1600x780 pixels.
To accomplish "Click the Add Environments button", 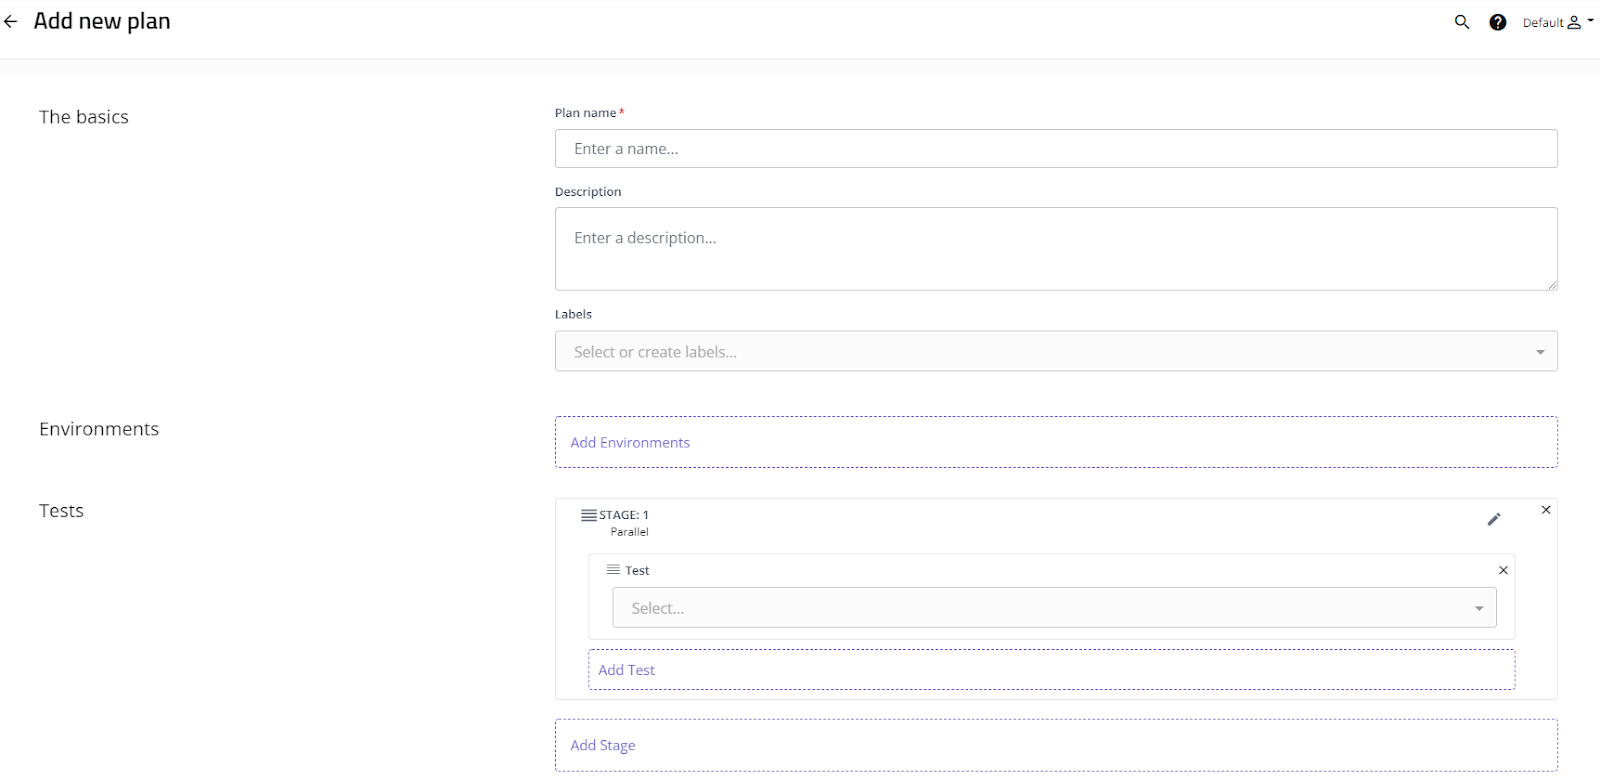I will click(630, 442).
